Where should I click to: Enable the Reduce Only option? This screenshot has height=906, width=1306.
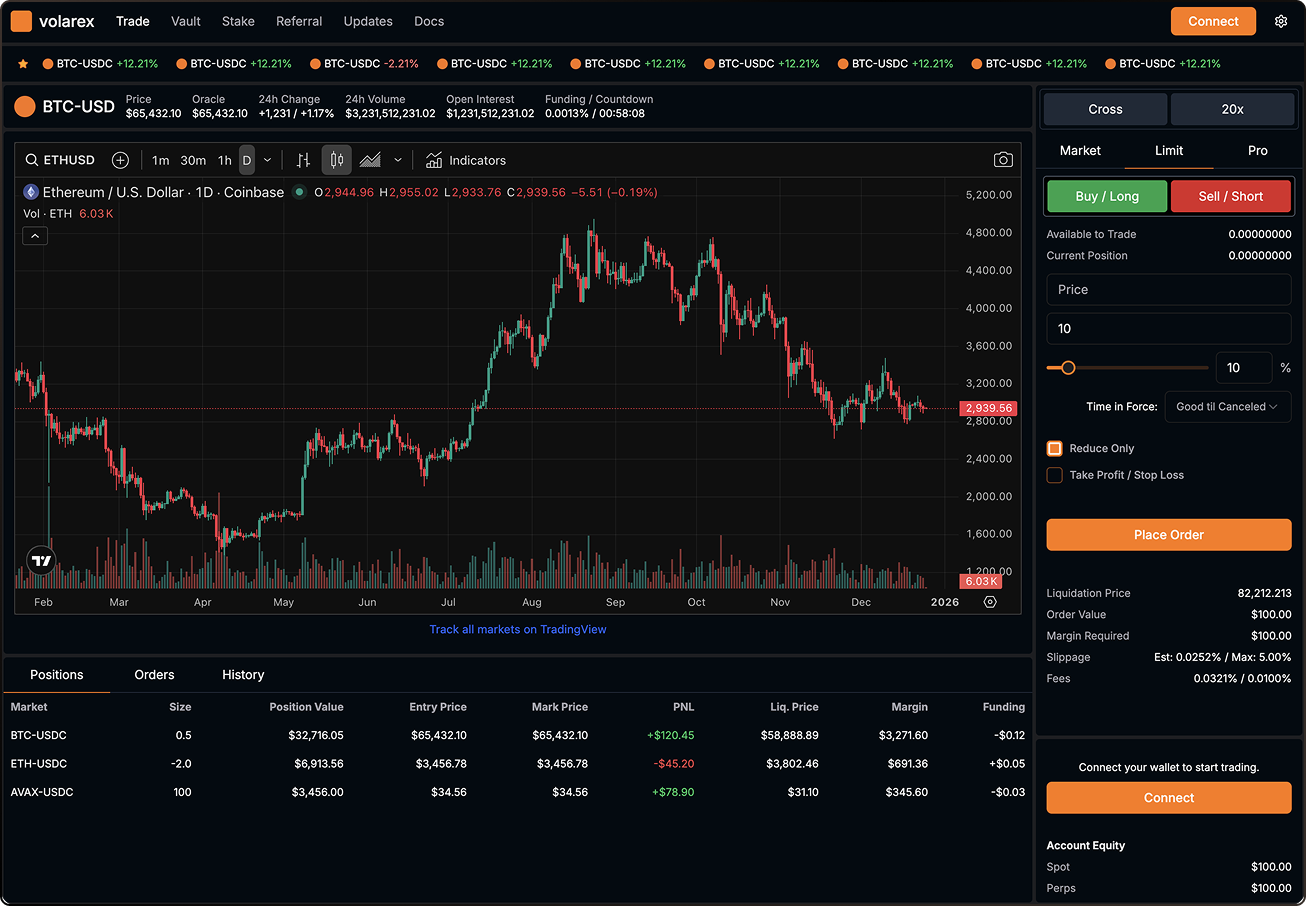[x=1054, y=448]
